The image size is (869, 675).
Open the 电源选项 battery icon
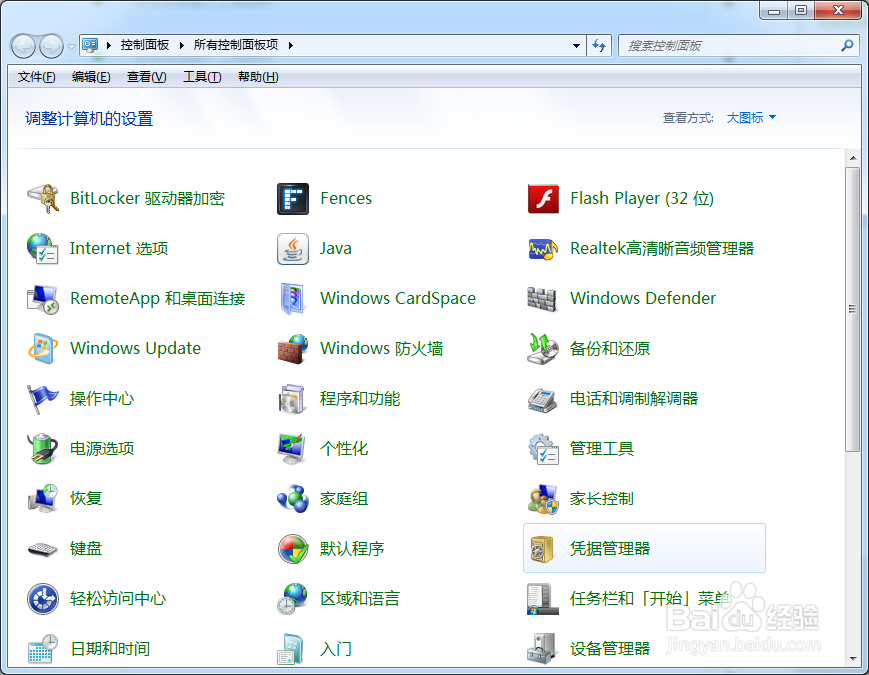coord(43,448)
